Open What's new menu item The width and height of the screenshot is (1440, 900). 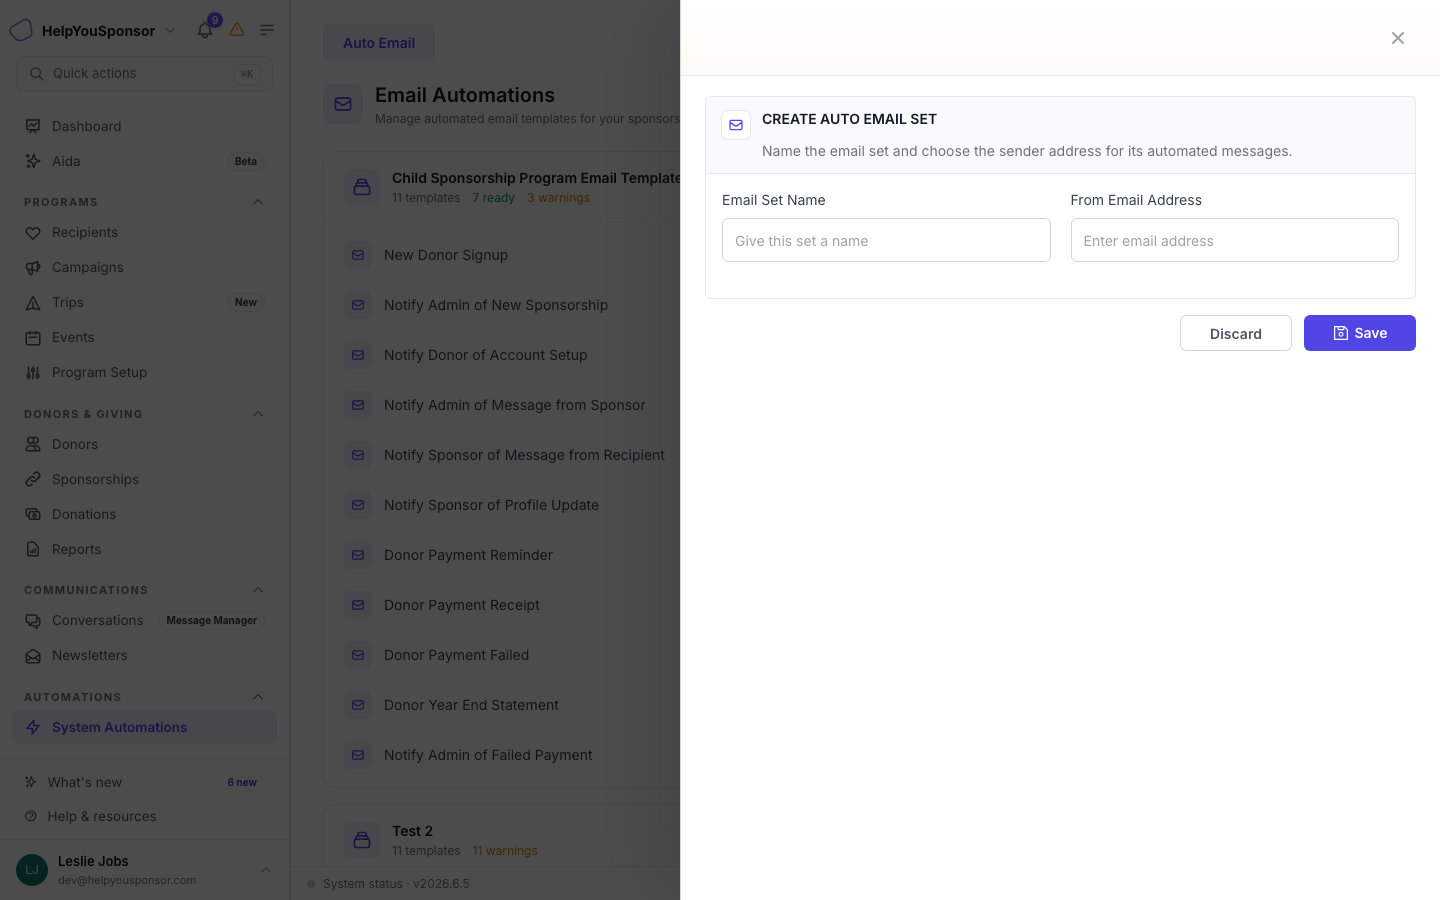(x=145, y=782)
